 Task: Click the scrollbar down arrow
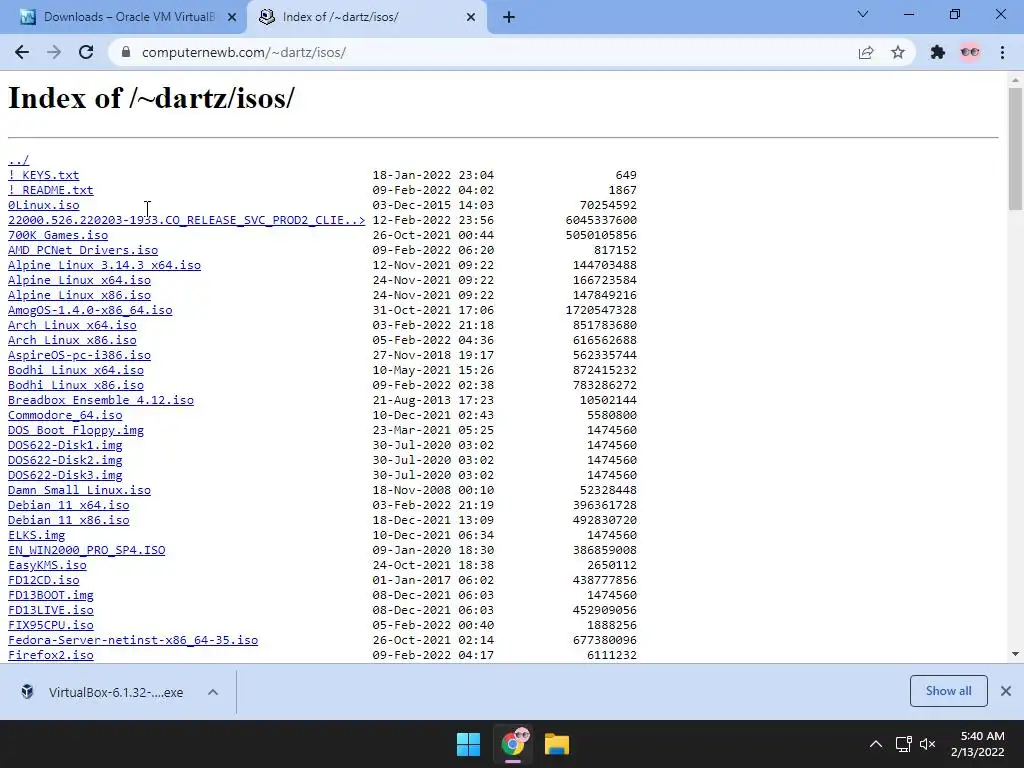coord(1015,654)
